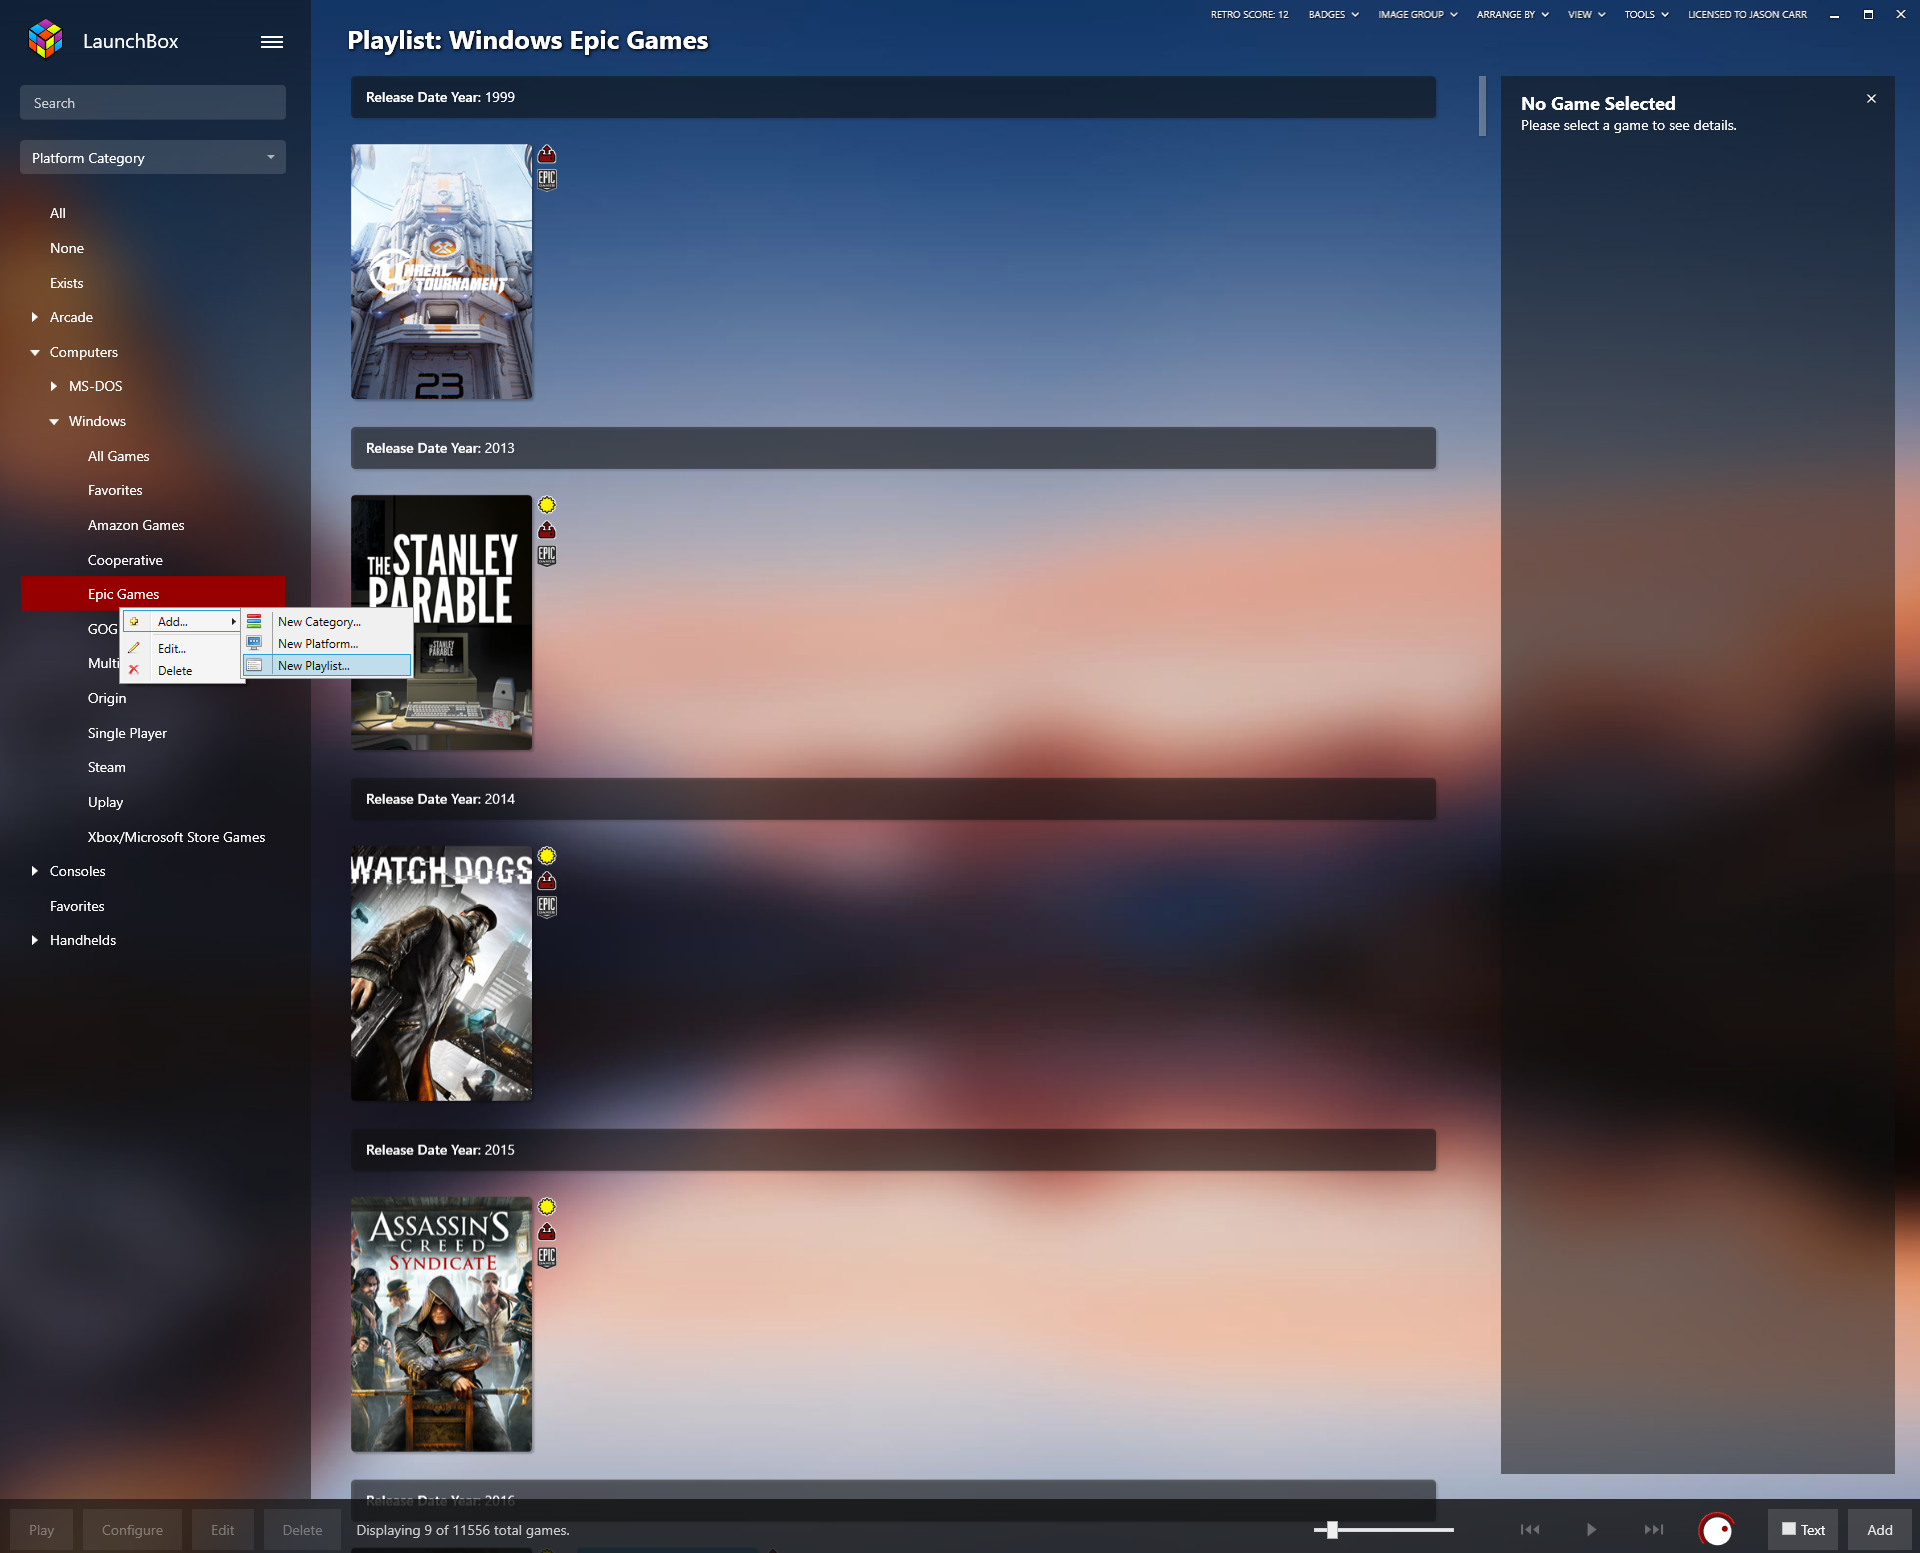
Task: Select the Watch Dogs box art
Action: coord(441,974)
